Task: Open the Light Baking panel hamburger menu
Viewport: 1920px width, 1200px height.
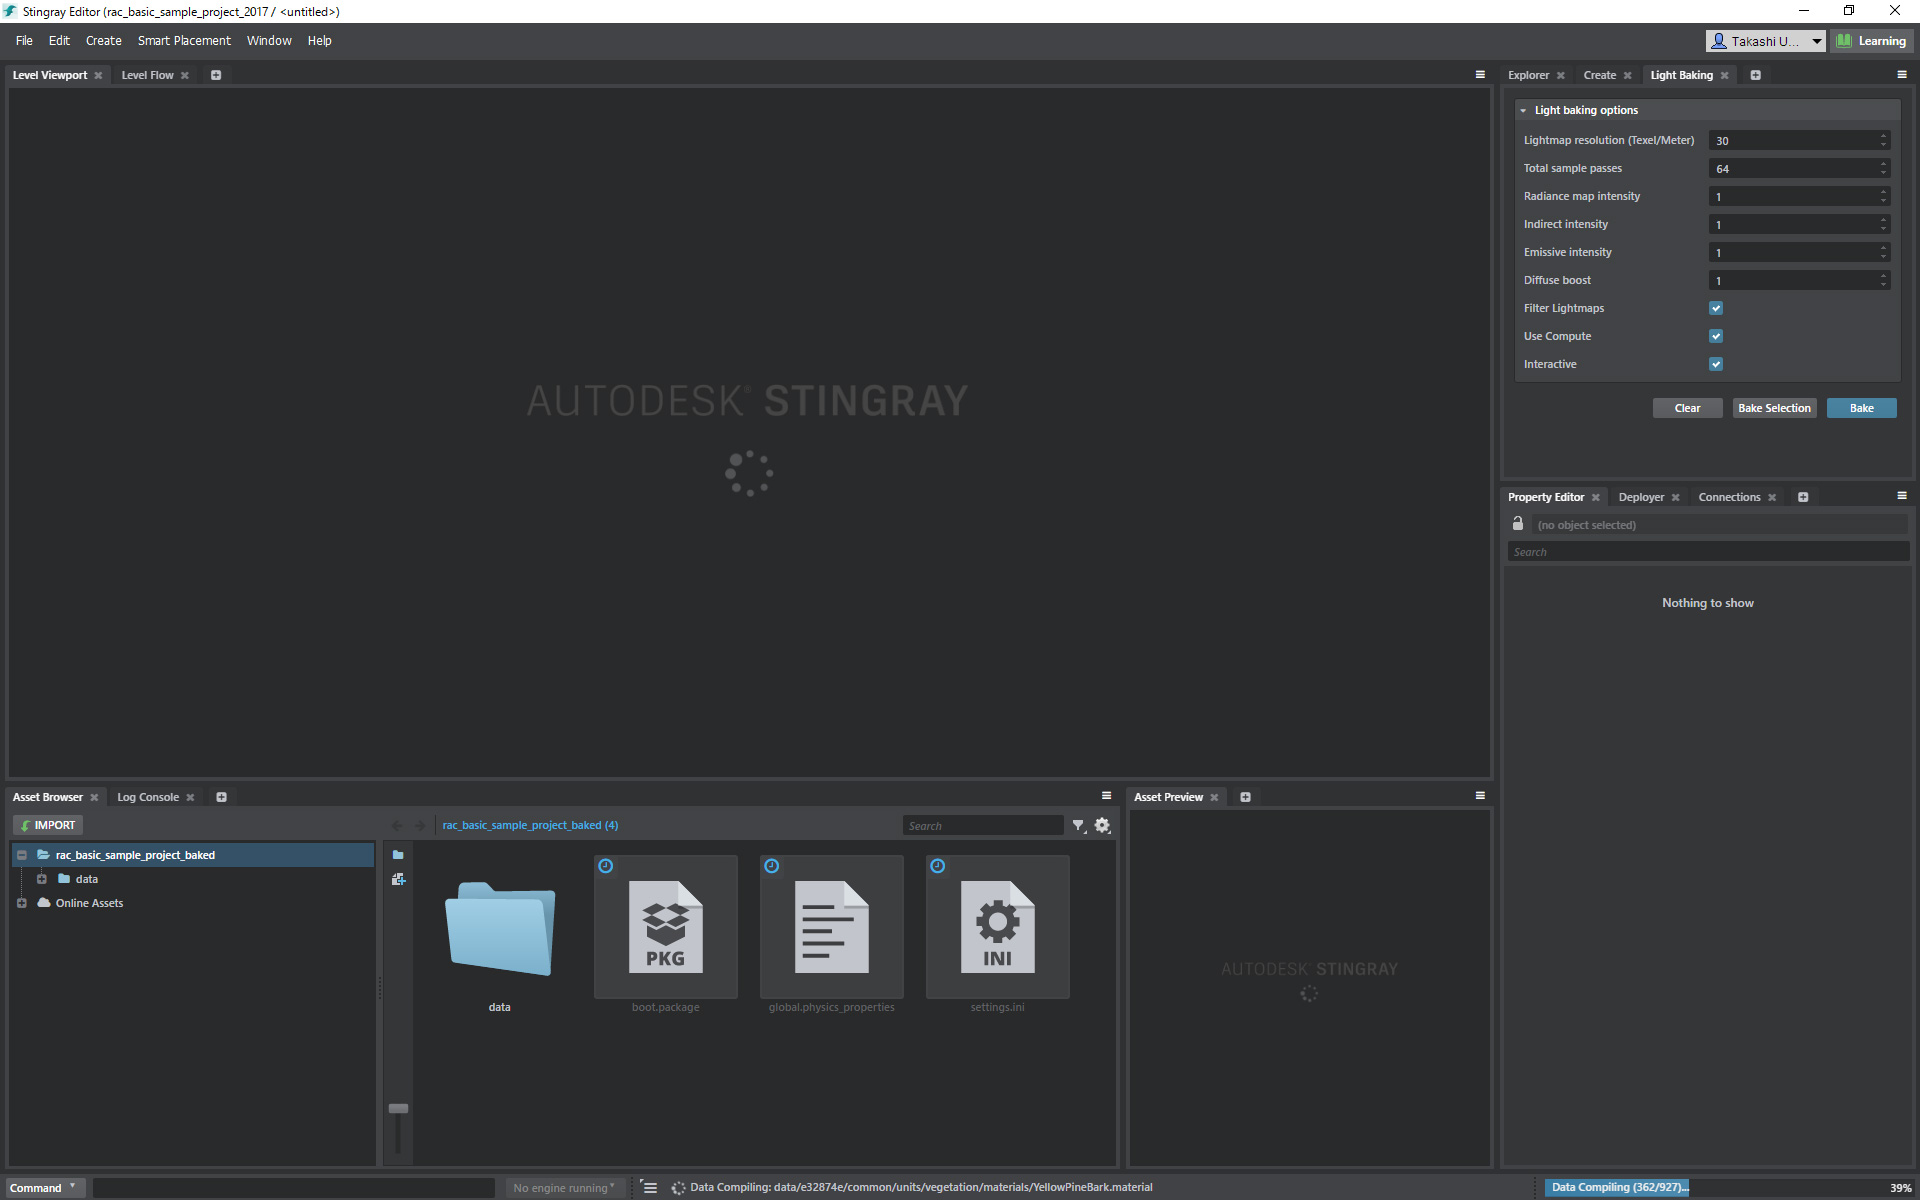Action: (1902, 75)
